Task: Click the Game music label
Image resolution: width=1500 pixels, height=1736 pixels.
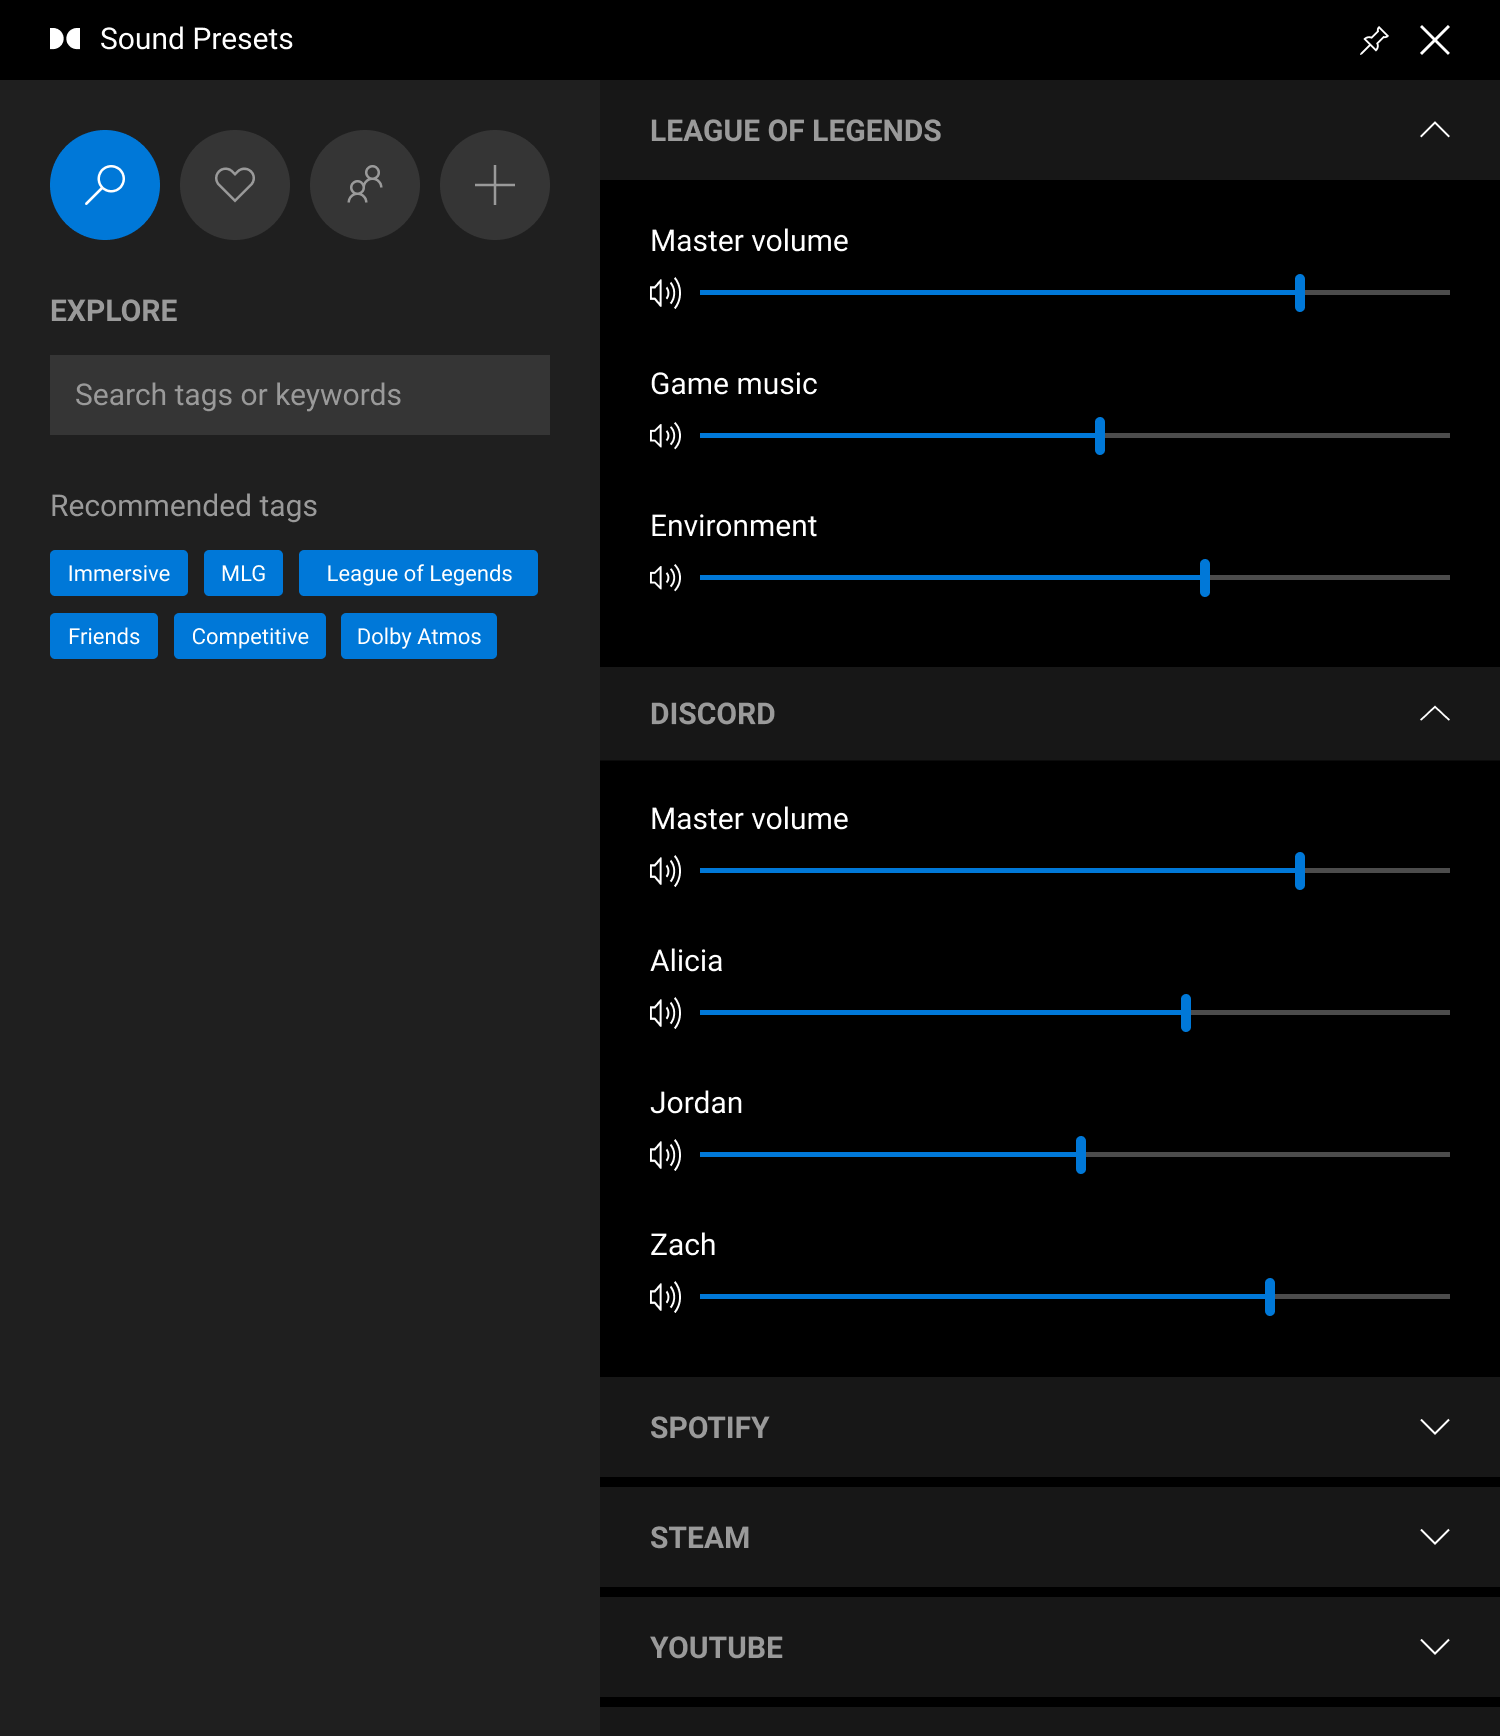Action: [734, 384]
